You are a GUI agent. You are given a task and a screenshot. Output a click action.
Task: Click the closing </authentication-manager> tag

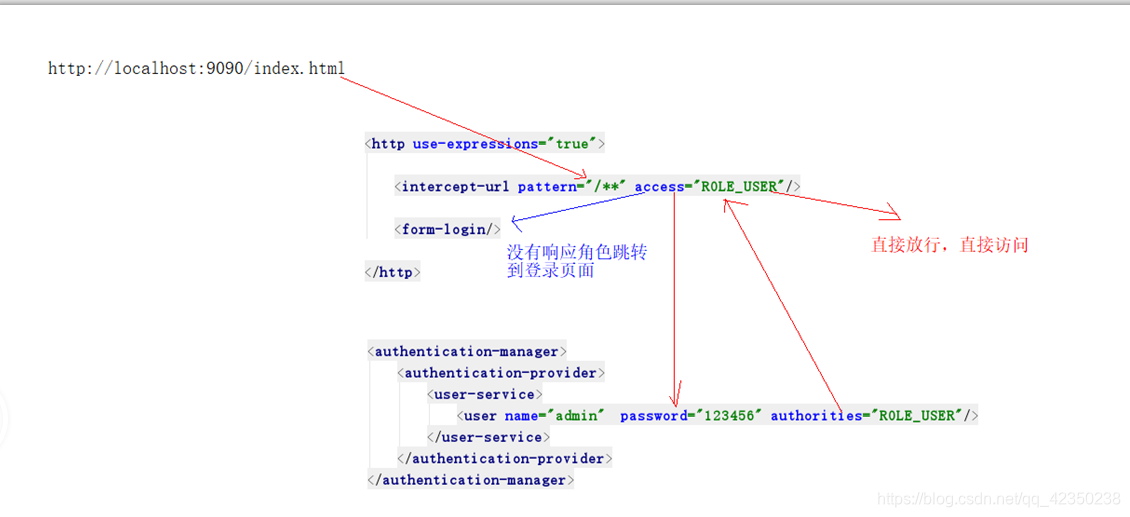coord(471,480)
